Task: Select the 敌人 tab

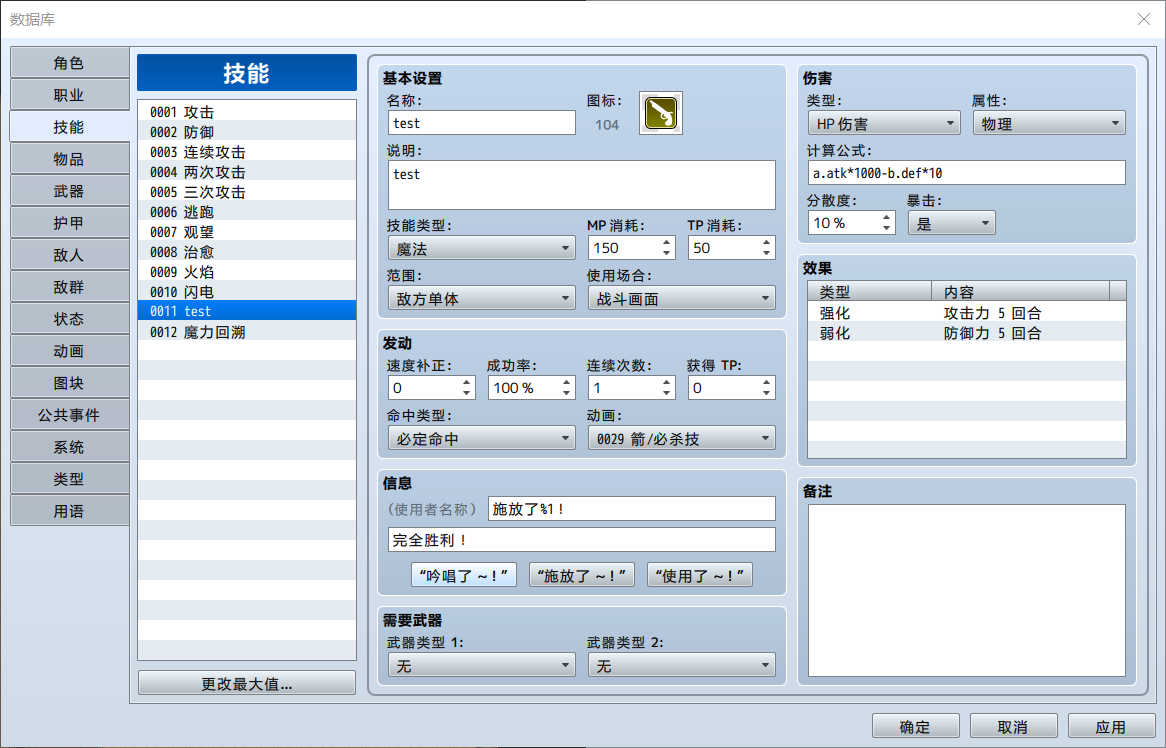Action: tap(69, 255)
